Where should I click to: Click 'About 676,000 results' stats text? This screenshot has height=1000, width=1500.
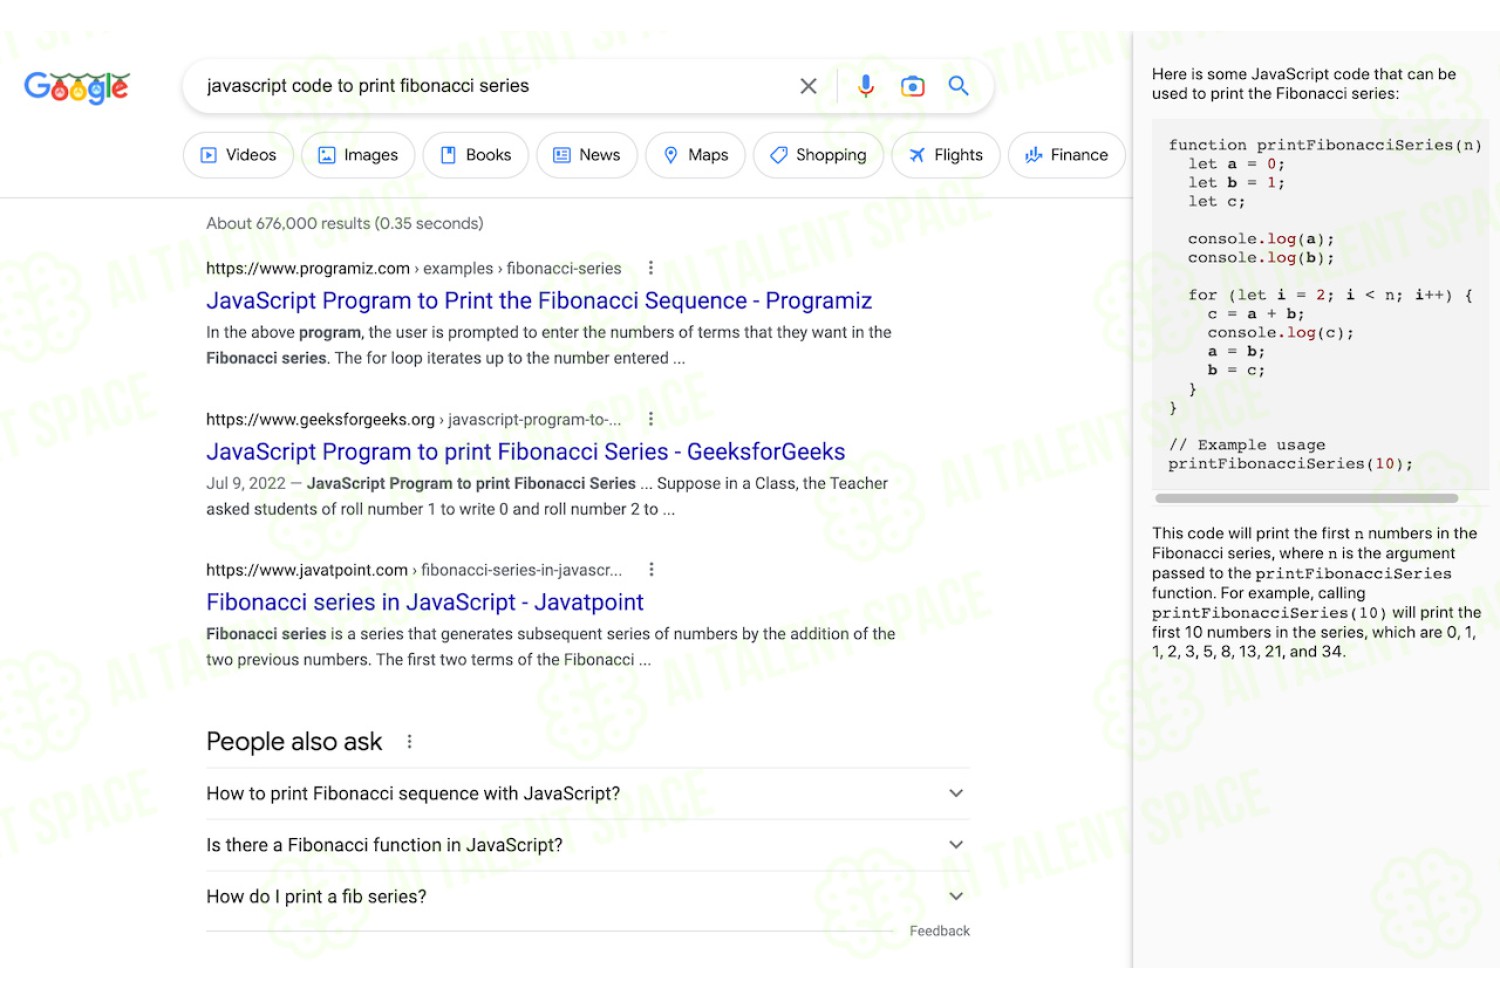345,223
